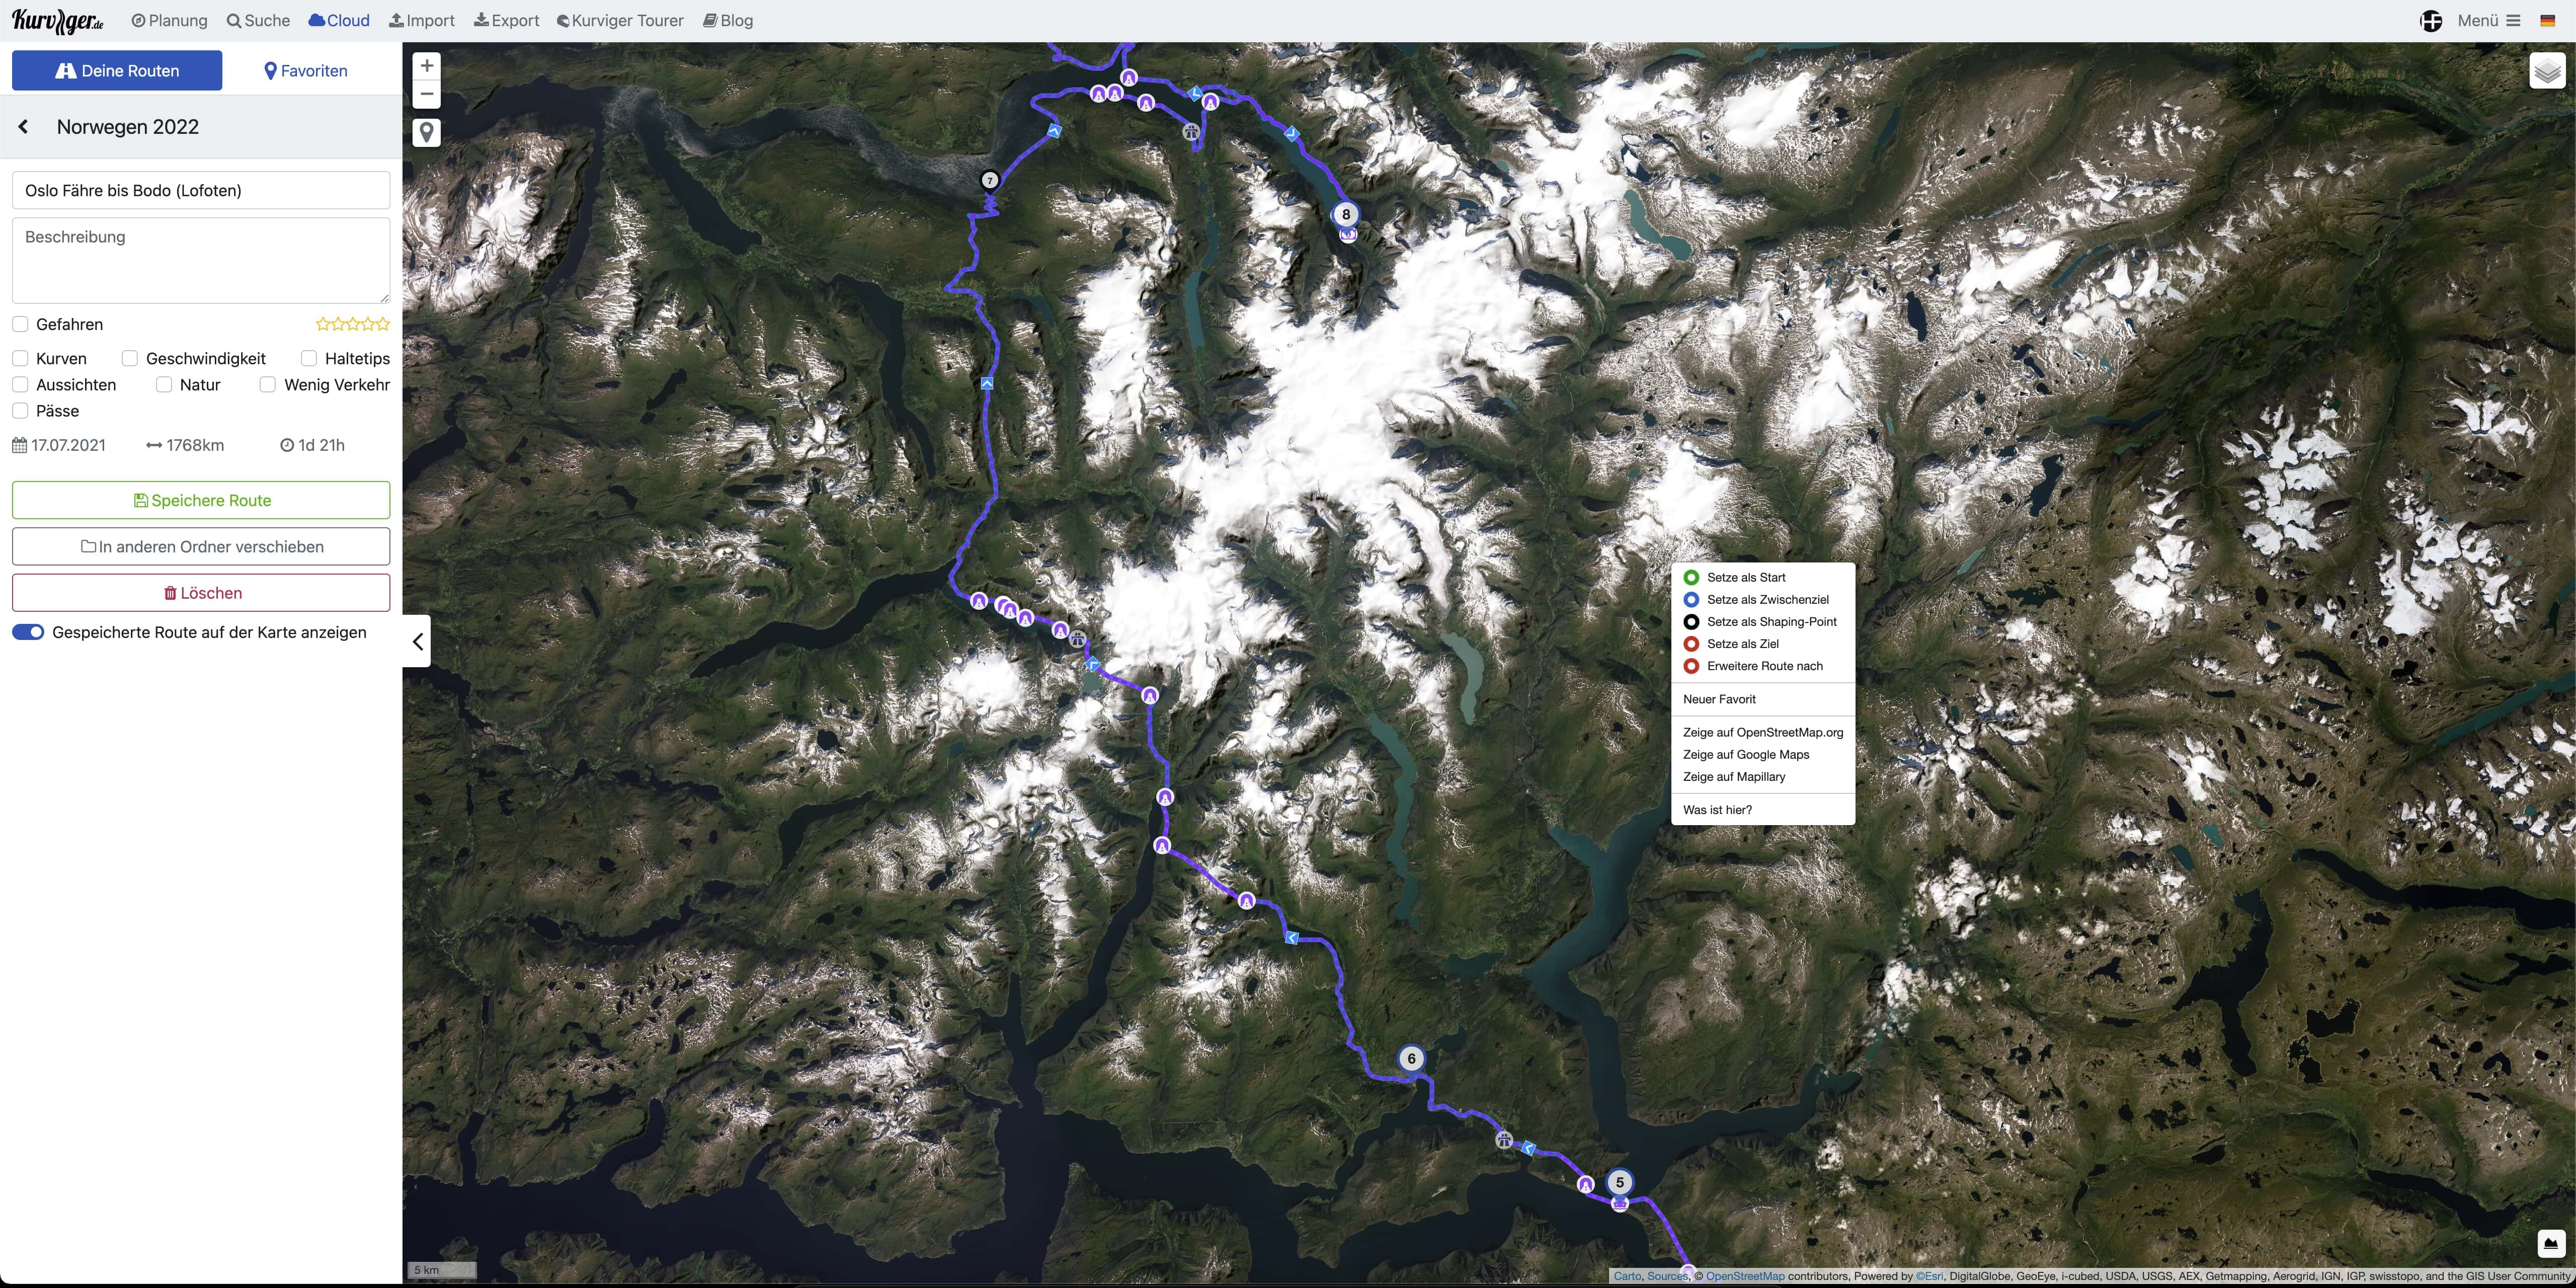Open the Planung menu
Viewport: 2576px width, 1288px height.
click(x=170, y=20)
